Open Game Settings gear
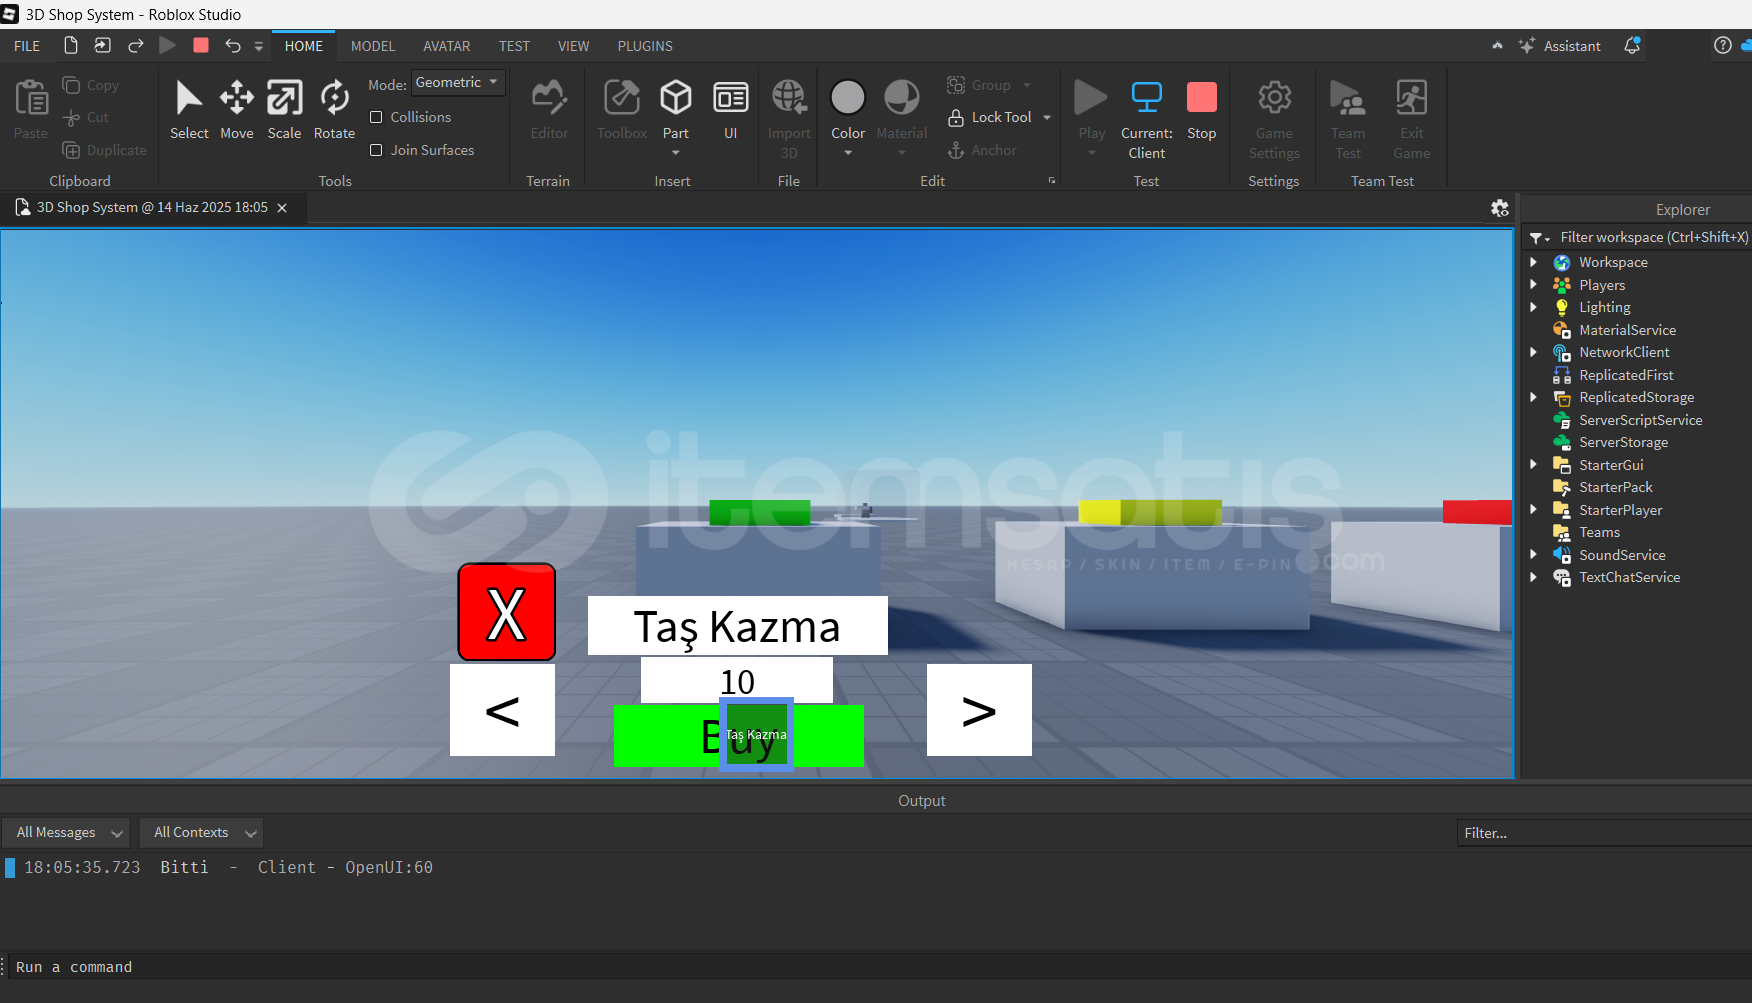This screenshot has width=1752, height=1003. [1274, 98]
